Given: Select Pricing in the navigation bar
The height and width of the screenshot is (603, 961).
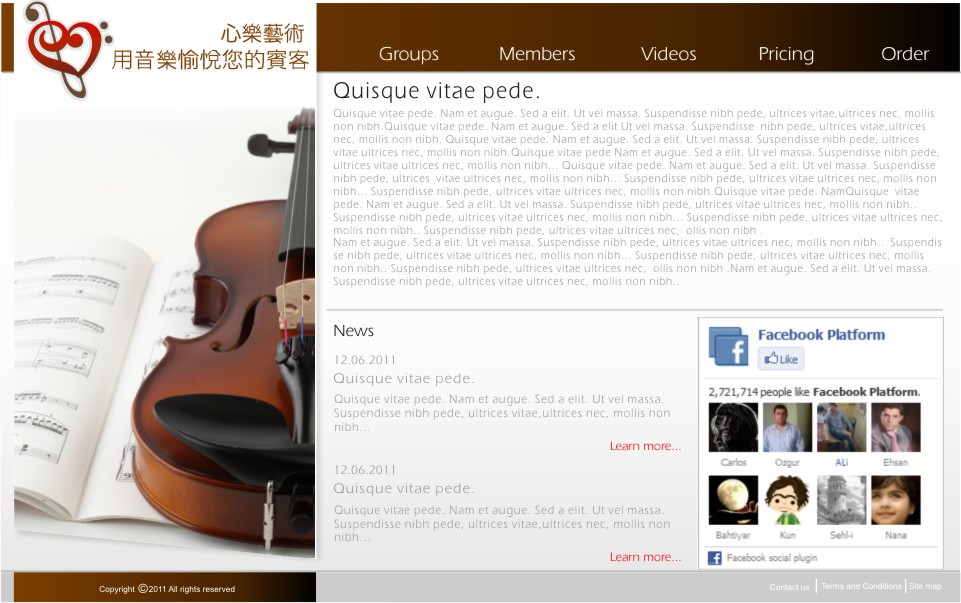Looking at the screenshot, I should tap(786, 55).
